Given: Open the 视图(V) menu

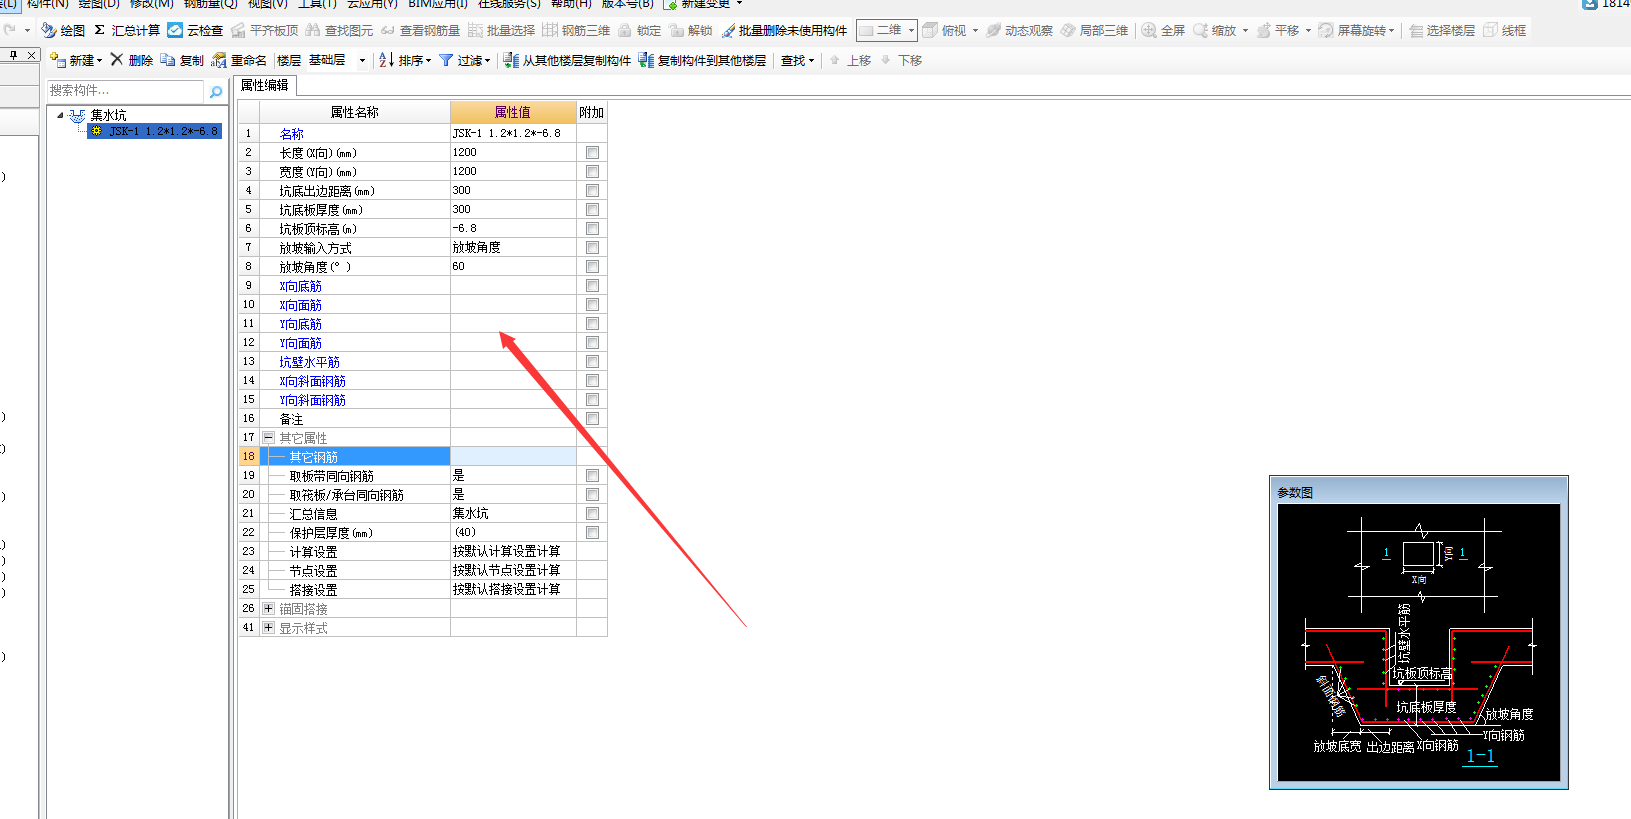Looking at the screenshot, I should pyautogui.click(x=267, y=4).
